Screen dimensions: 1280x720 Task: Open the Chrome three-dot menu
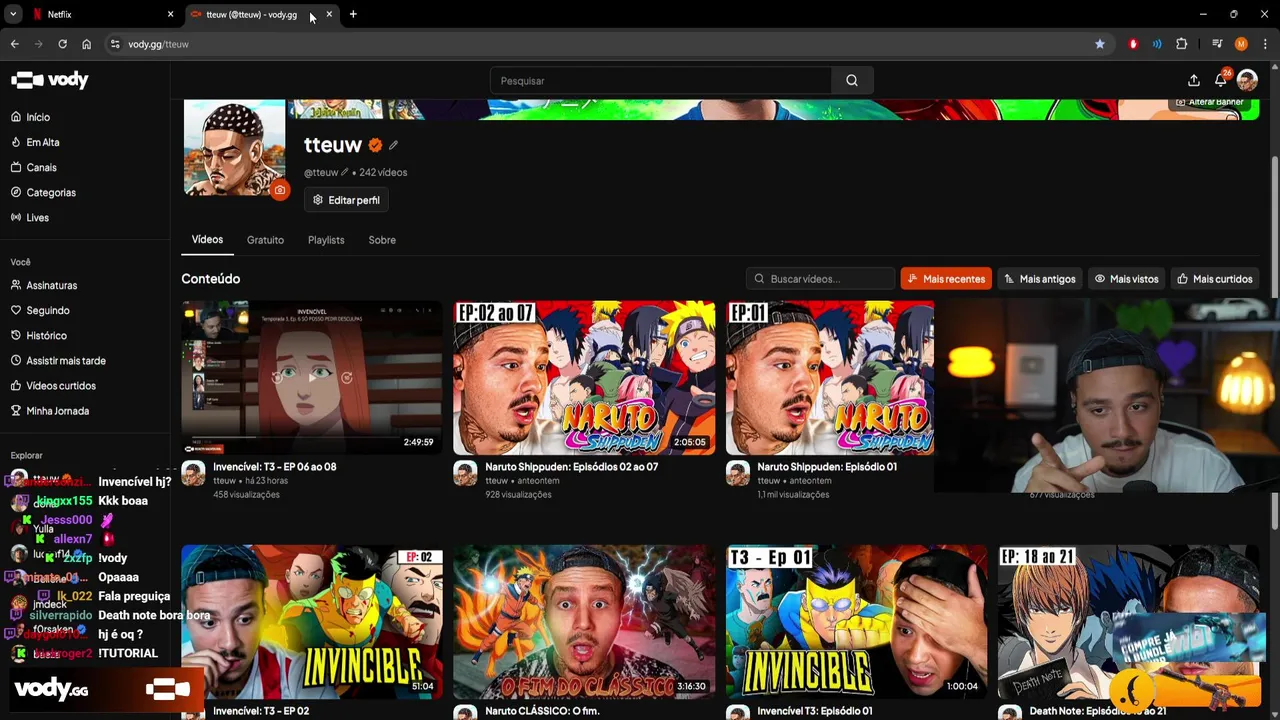[x=1265, y=44]
